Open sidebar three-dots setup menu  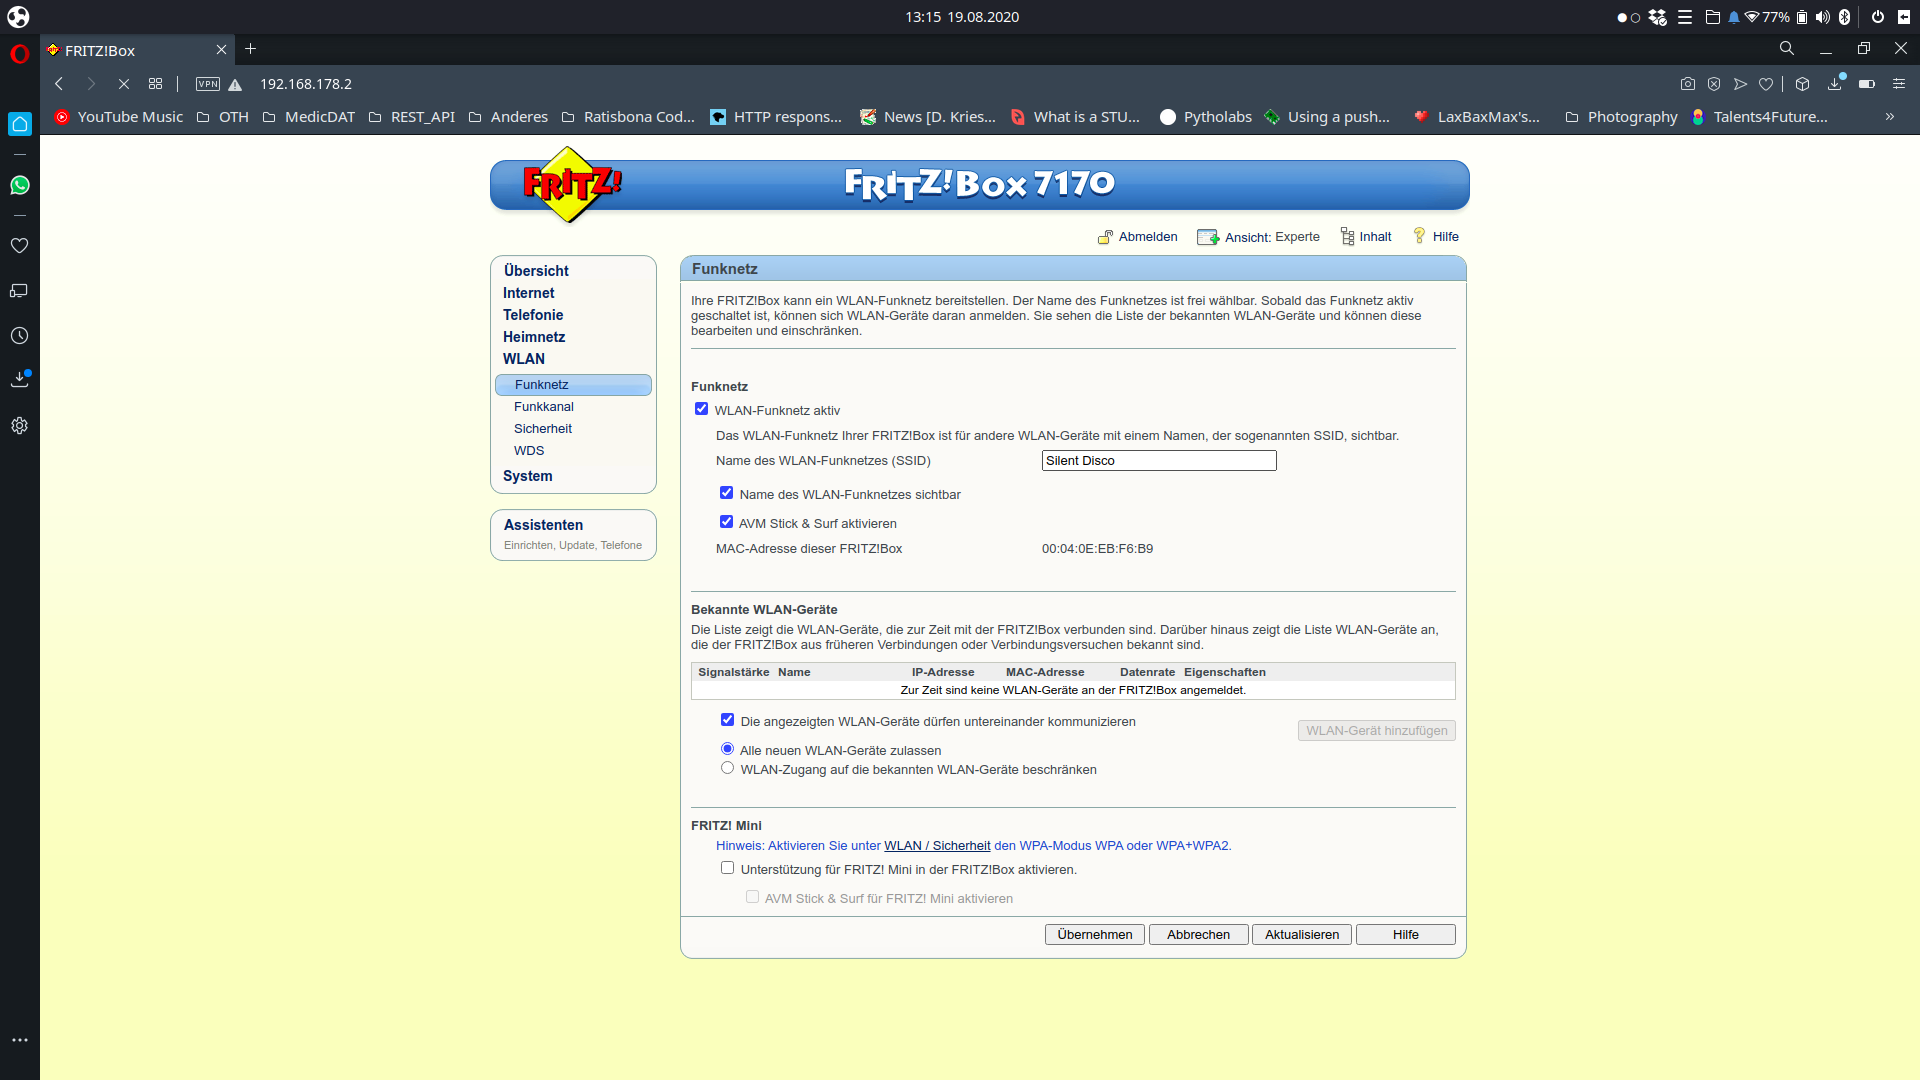20,1040
